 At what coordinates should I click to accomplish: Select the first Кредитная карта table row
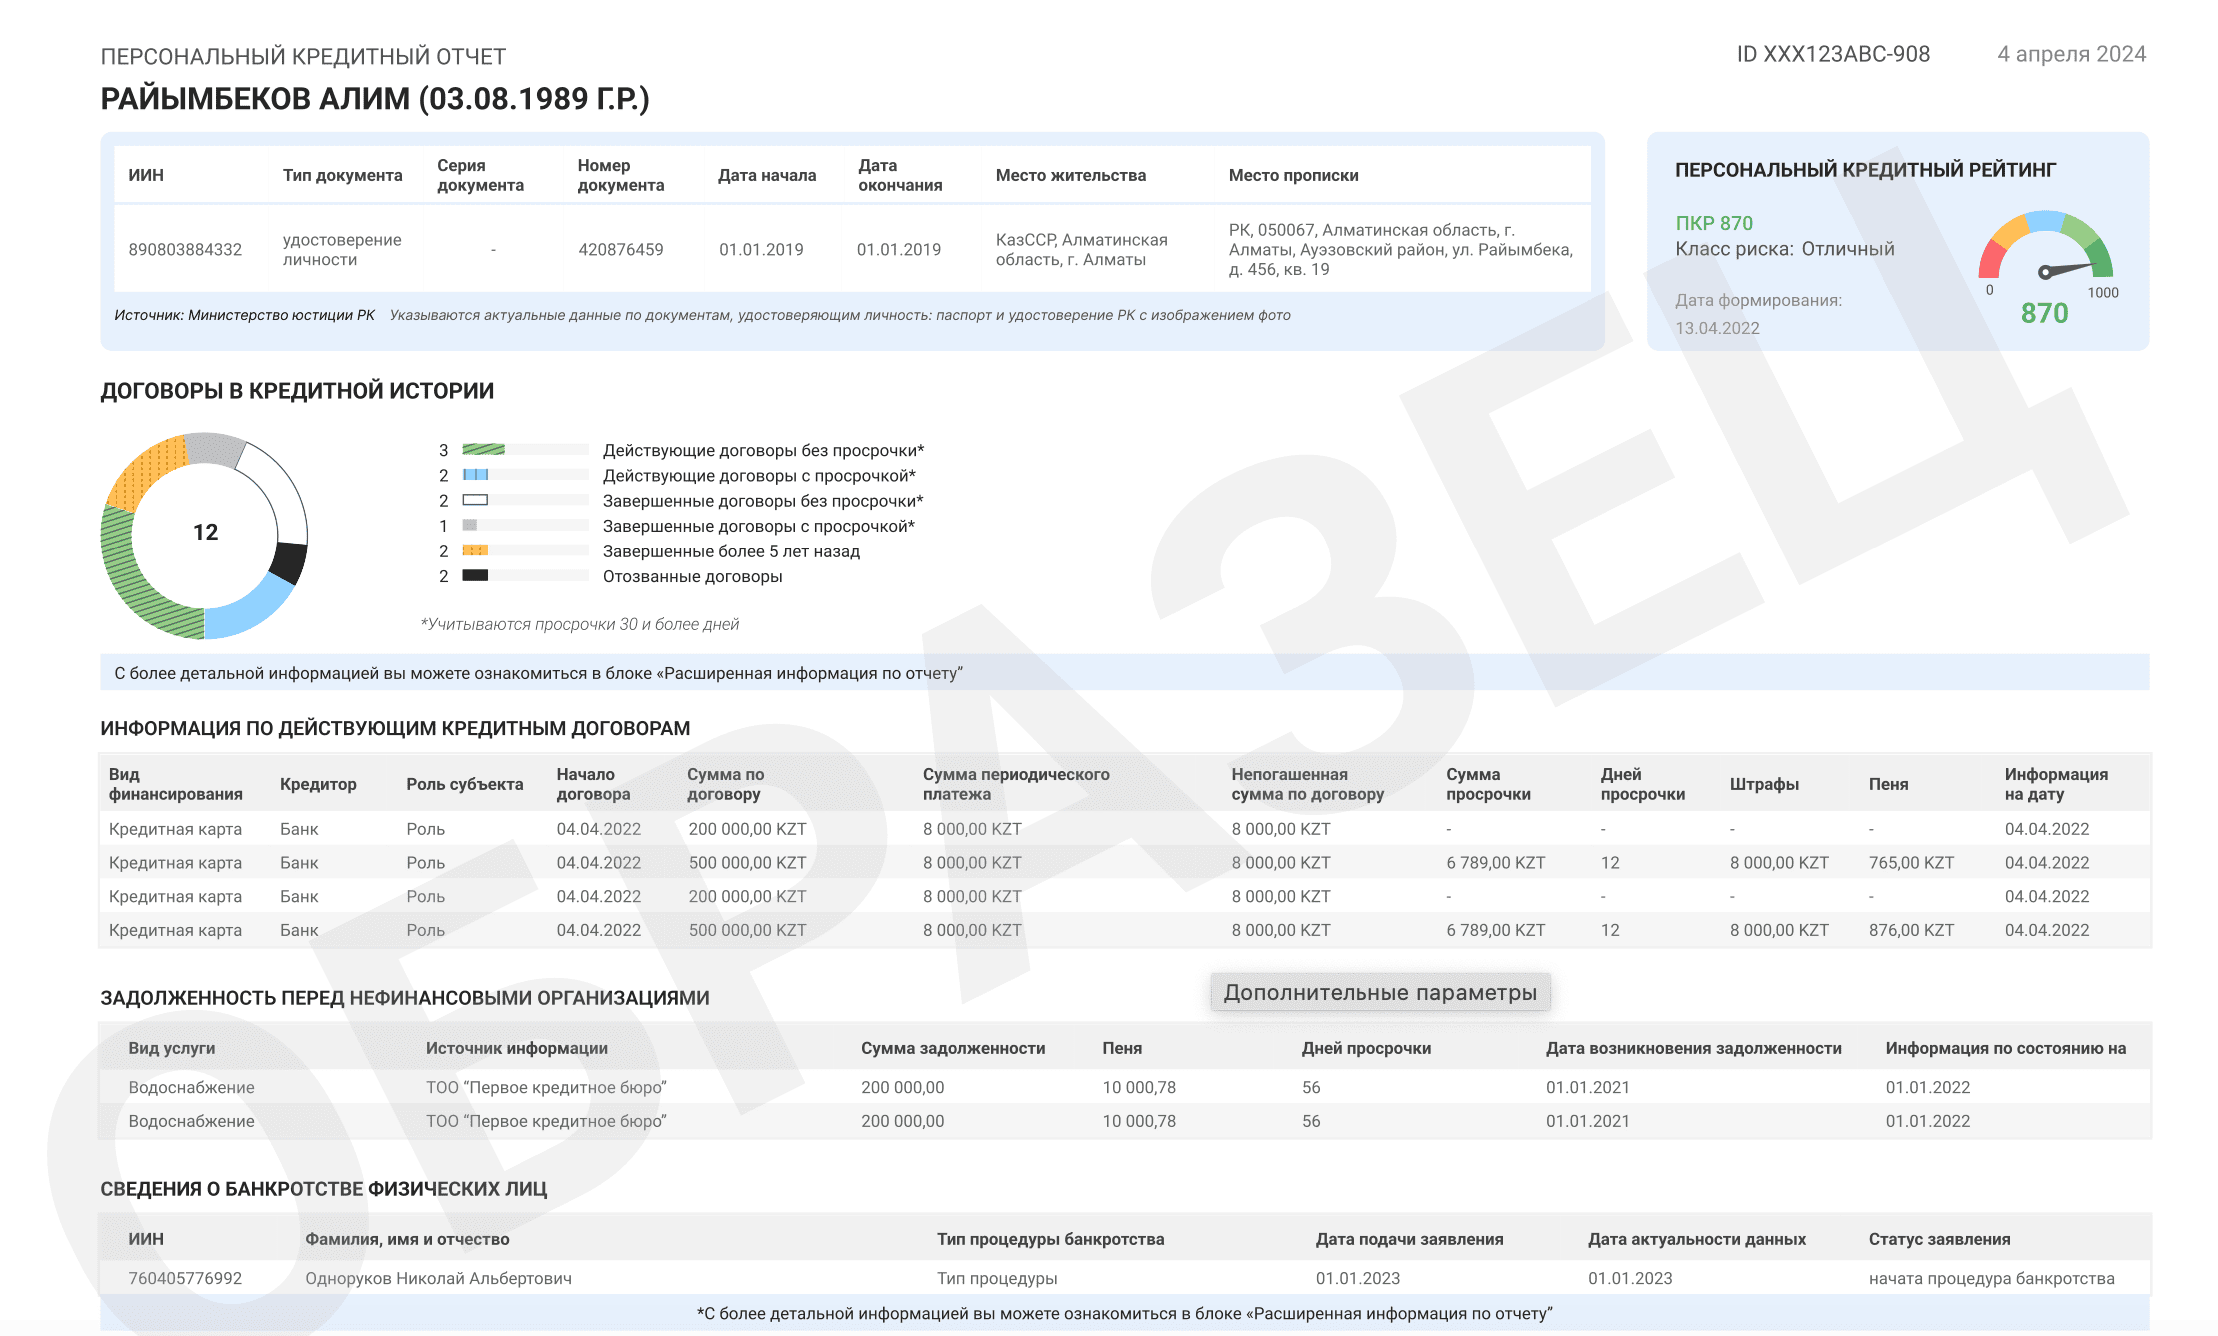(x=175, y=829)
